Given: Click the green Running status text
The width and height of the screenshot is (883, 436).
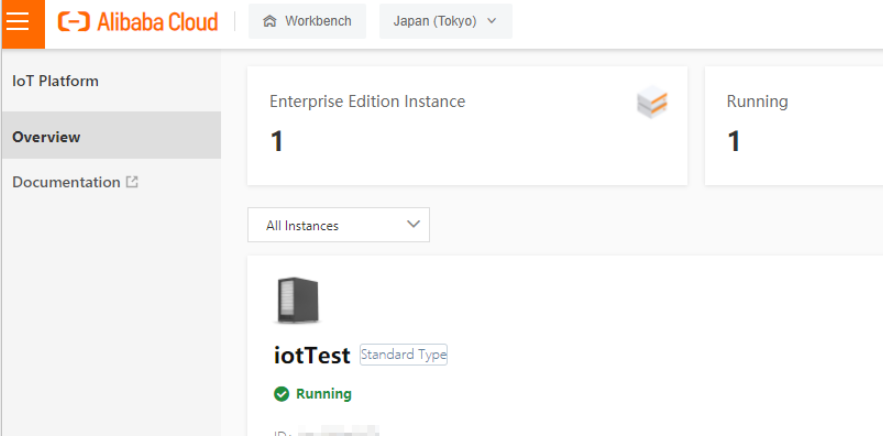Looking at the screenshot, I should coord(323,394).
